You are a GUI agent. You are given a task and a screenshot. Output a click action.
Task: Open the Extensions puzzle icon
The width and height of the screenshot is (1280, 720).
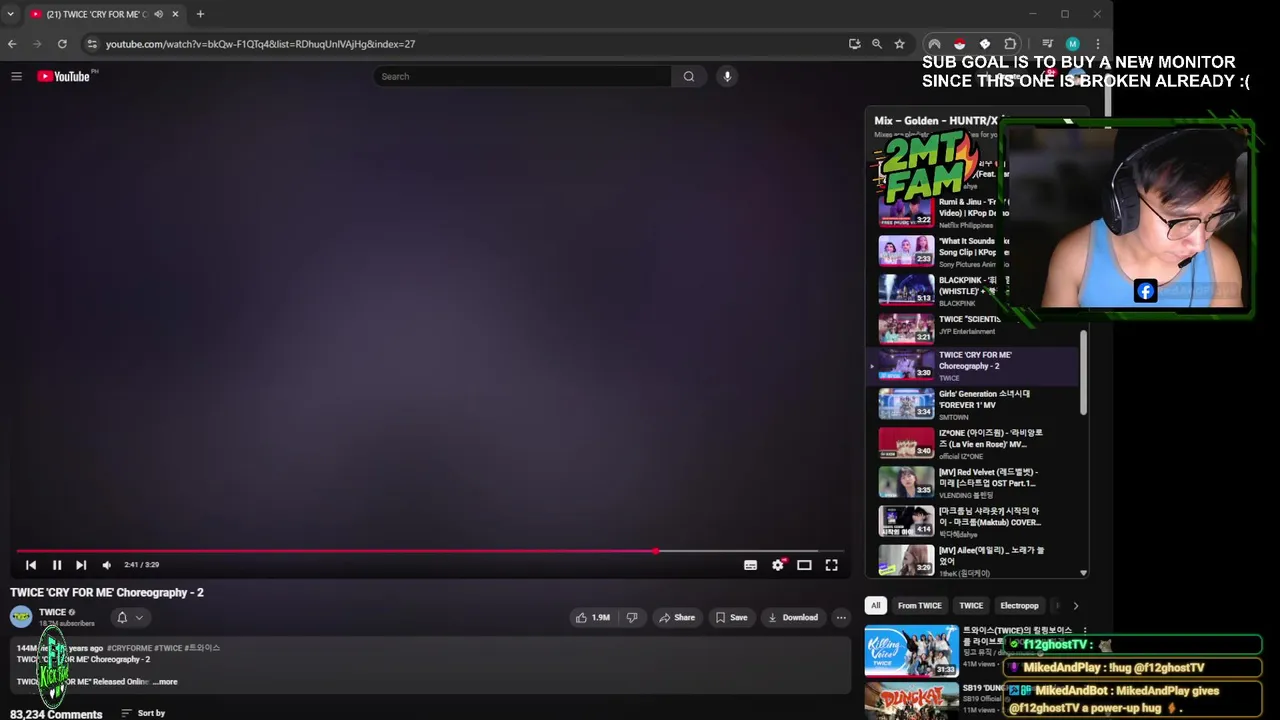click(1010, 44)
